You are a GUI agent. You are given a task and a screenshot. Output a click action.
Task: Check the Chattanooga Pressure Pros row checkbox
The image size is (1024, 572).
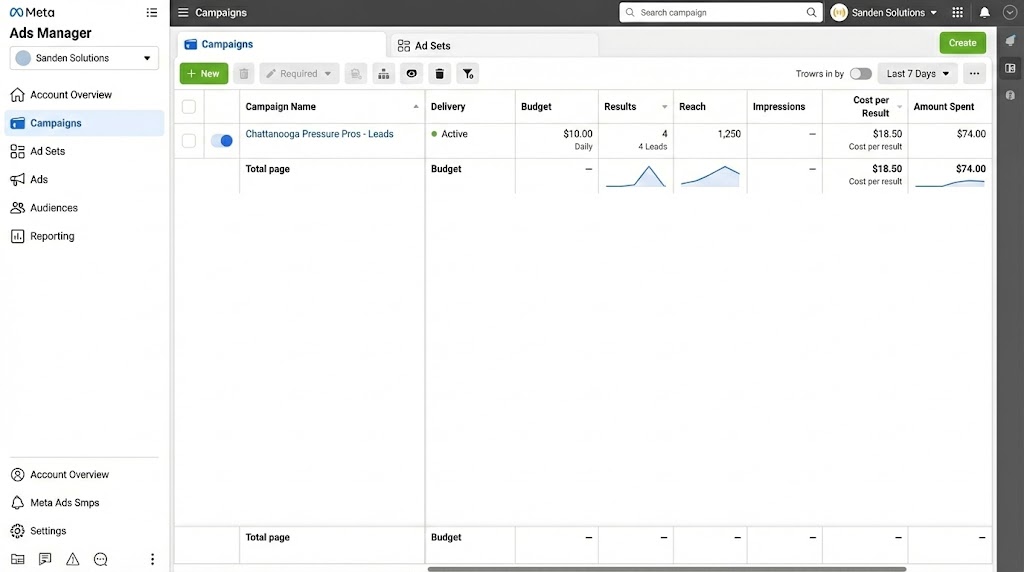pos(189,140)
